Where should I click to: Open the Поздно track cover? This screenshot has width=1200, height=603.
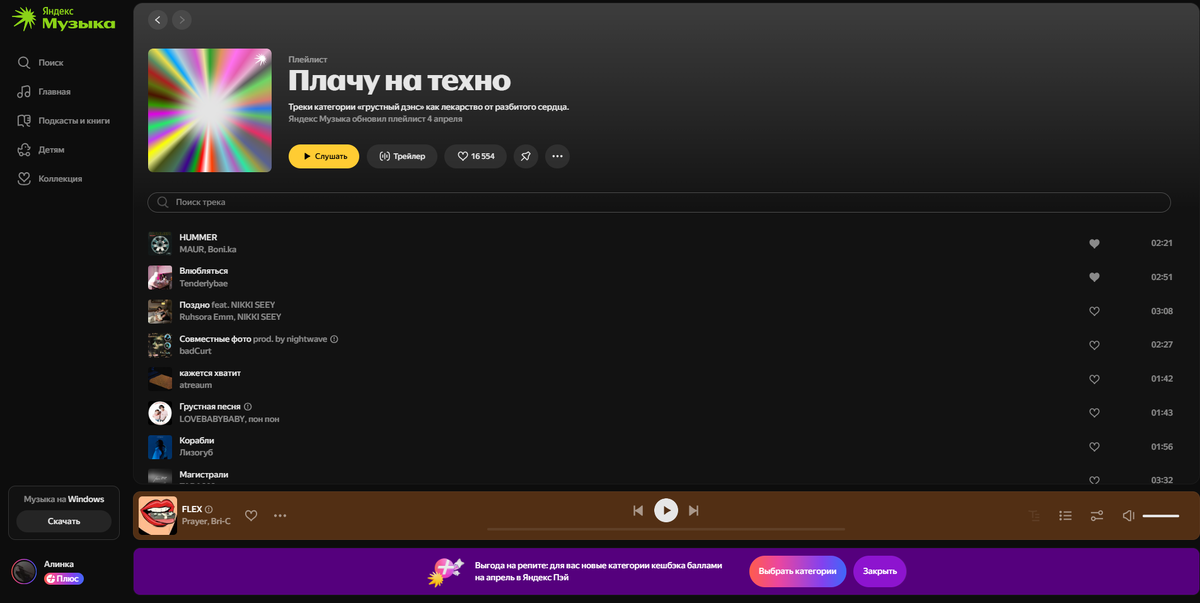[x=160, y=311]
